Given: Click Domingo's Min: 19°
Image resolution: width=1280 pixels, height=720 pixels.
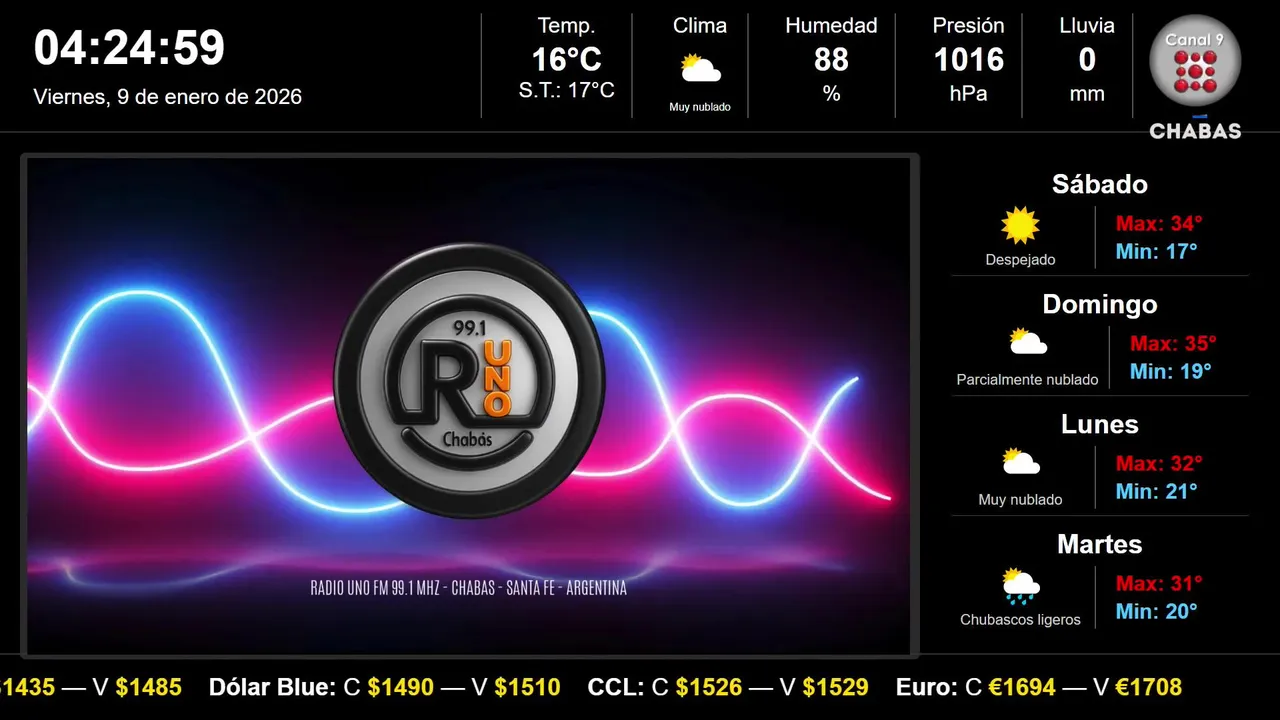Looking at the screenshot, I should (1171, 372).
